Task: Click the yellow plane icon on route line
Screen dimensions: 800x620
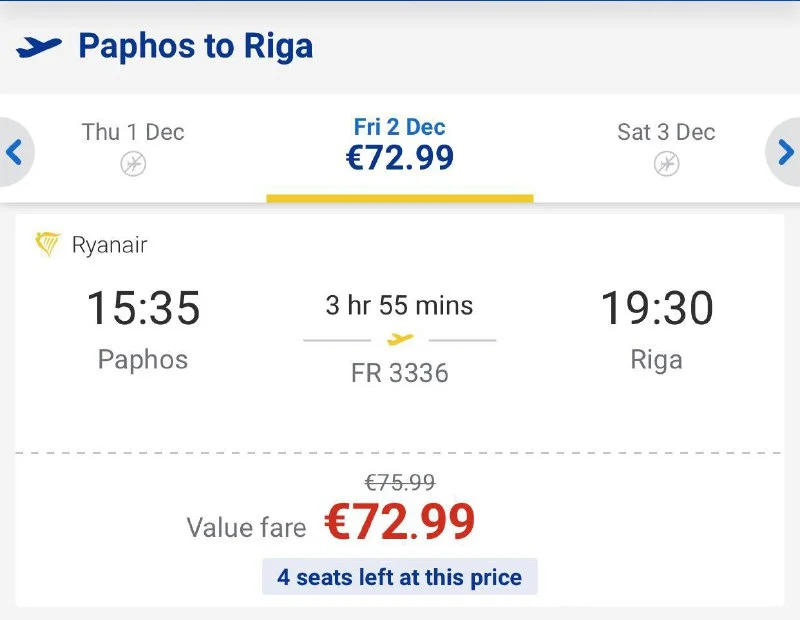Action: coord(400,340)
